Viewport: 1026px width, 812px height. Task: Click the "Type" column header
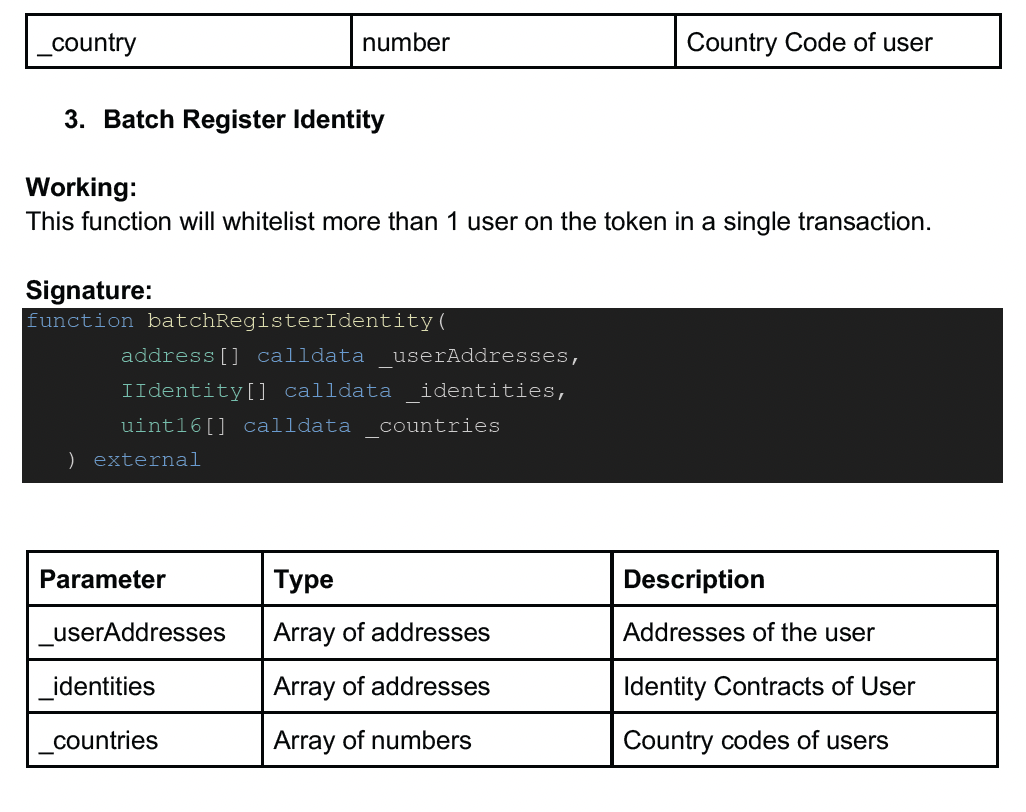[304, 580]
